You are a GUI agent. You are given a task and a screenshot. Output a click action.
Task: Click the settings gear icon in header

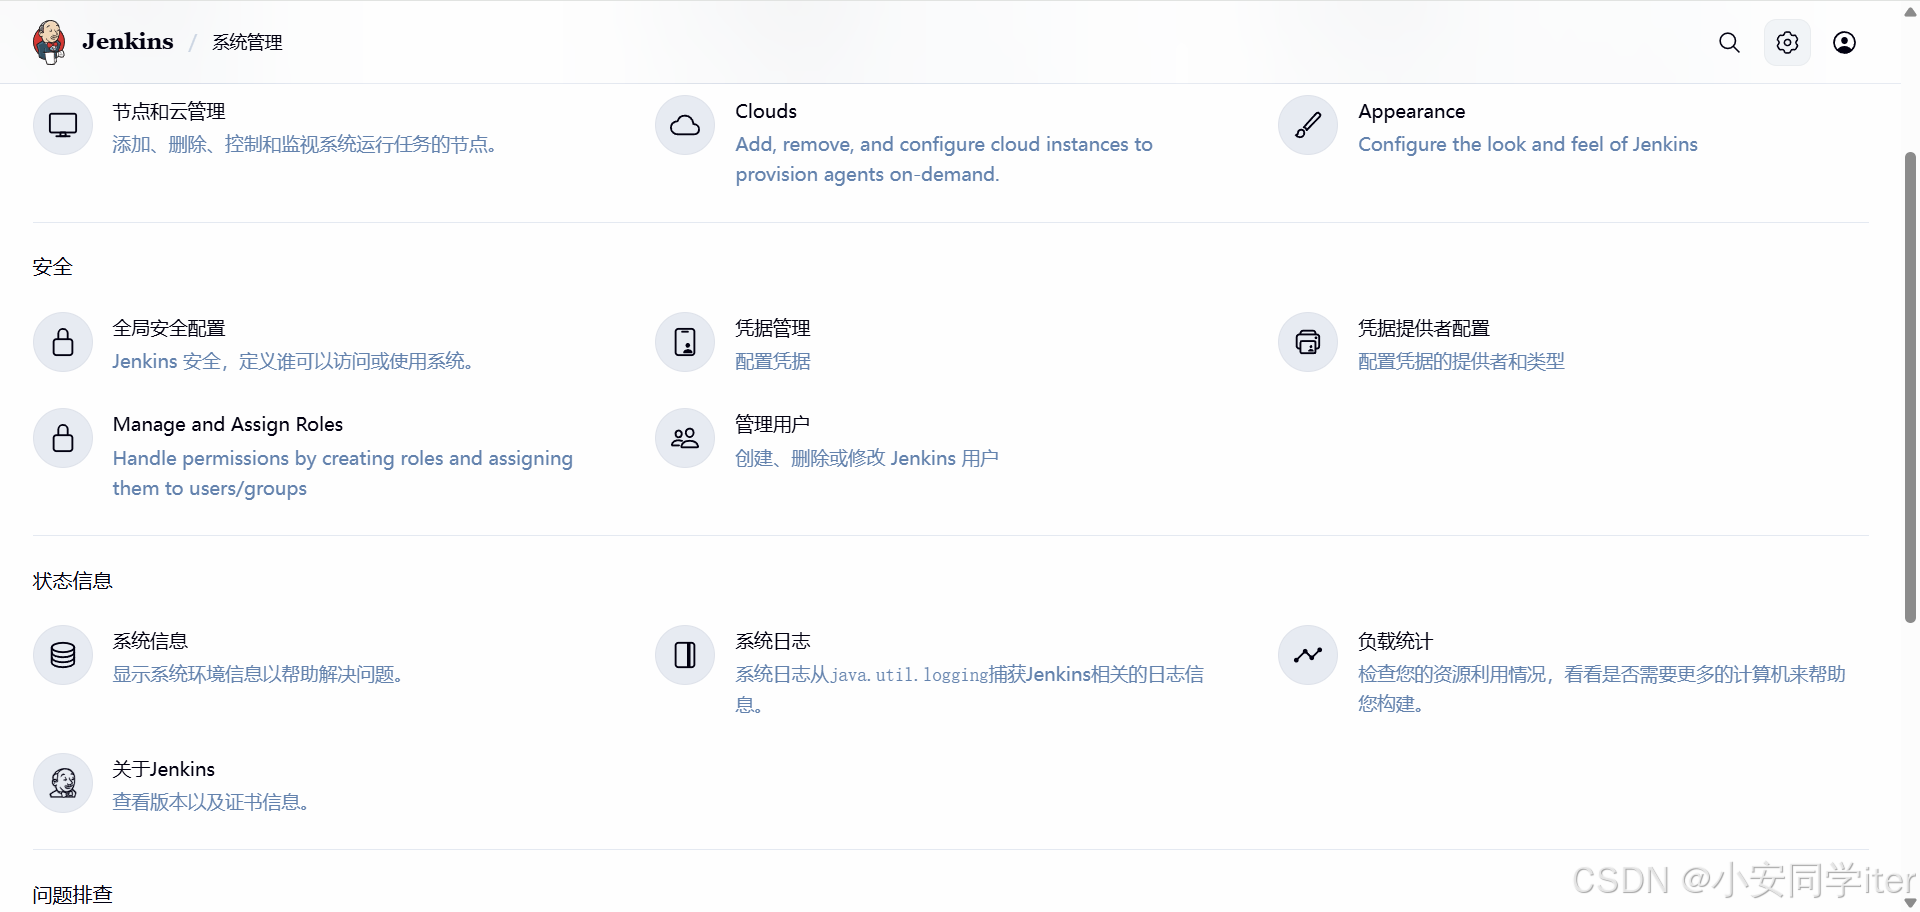1787,42
